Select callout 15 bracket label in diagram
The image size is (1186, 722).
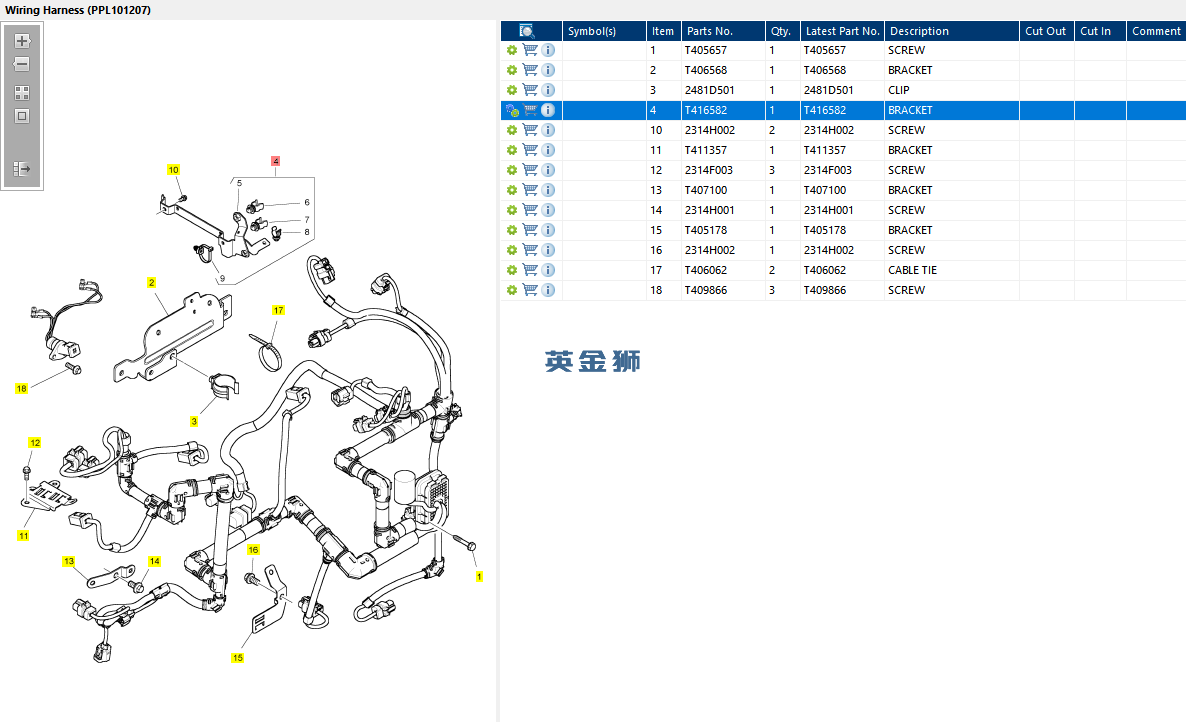click(238, 658)
